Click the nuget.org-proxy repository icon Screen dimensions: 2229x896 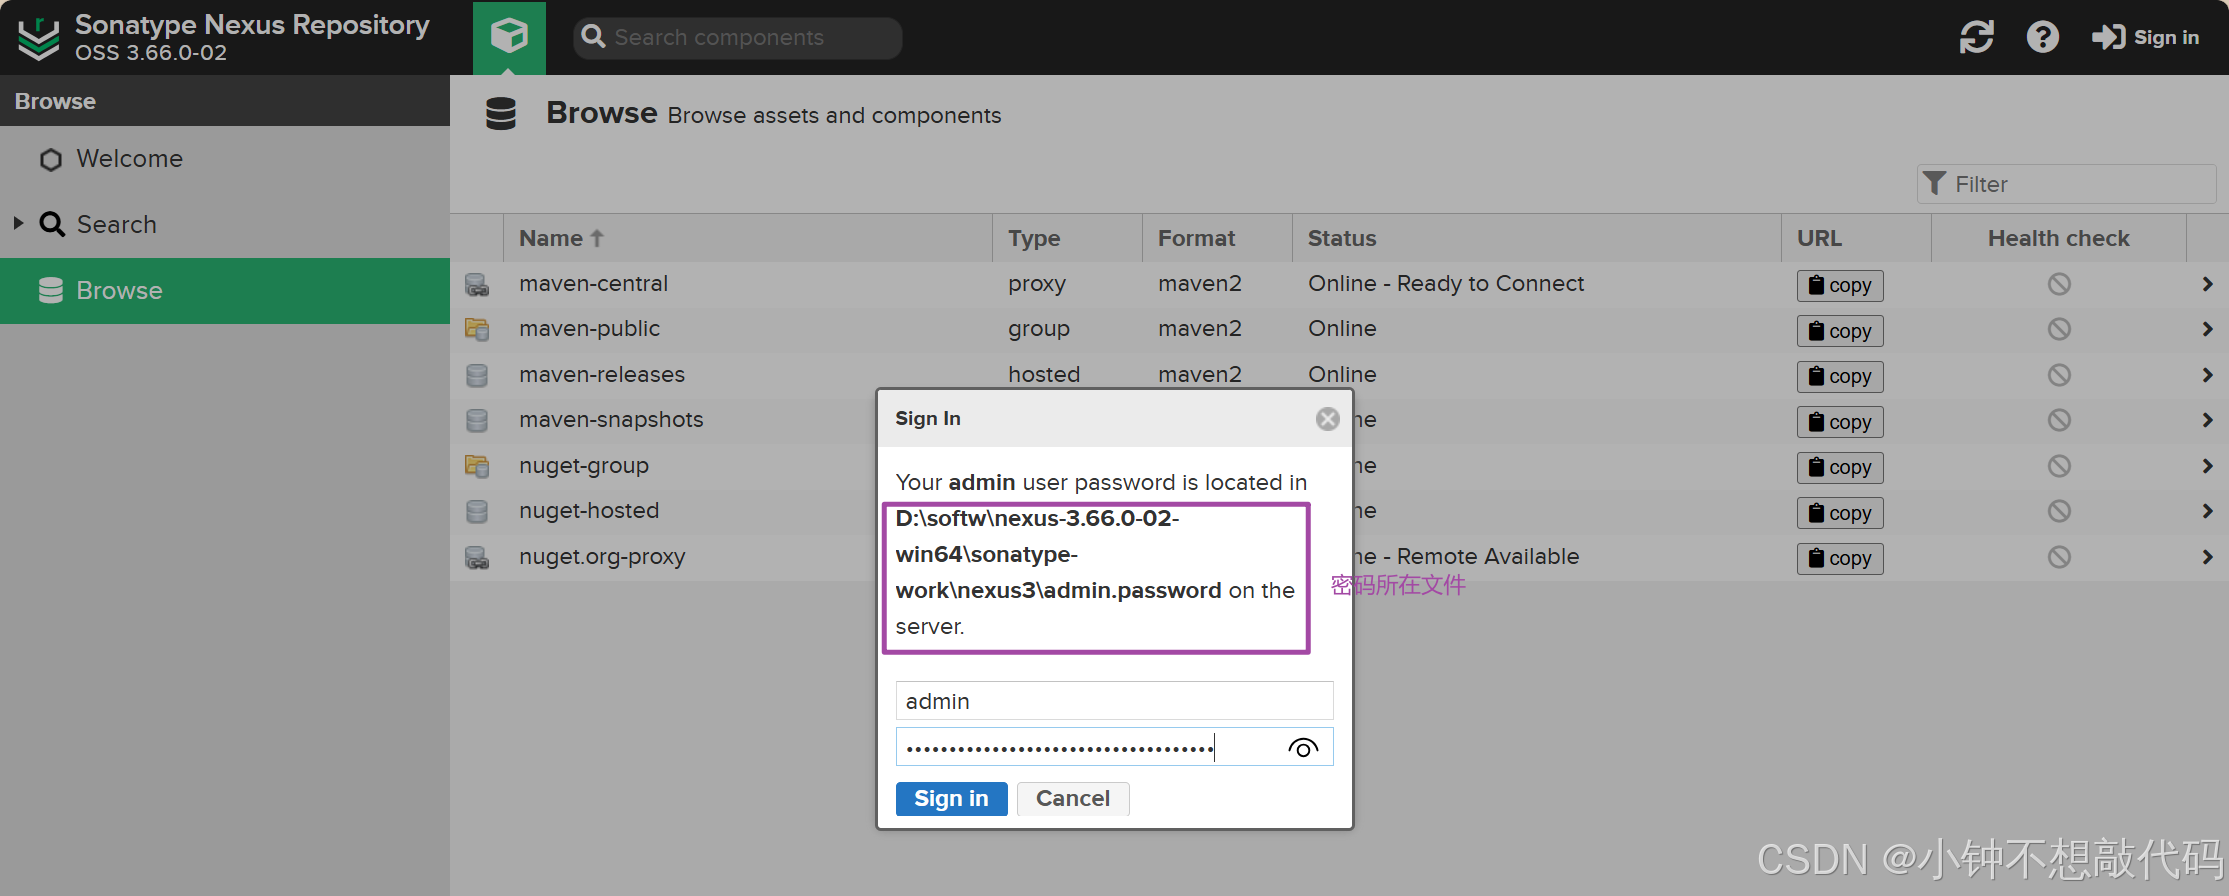click(477, 557)
